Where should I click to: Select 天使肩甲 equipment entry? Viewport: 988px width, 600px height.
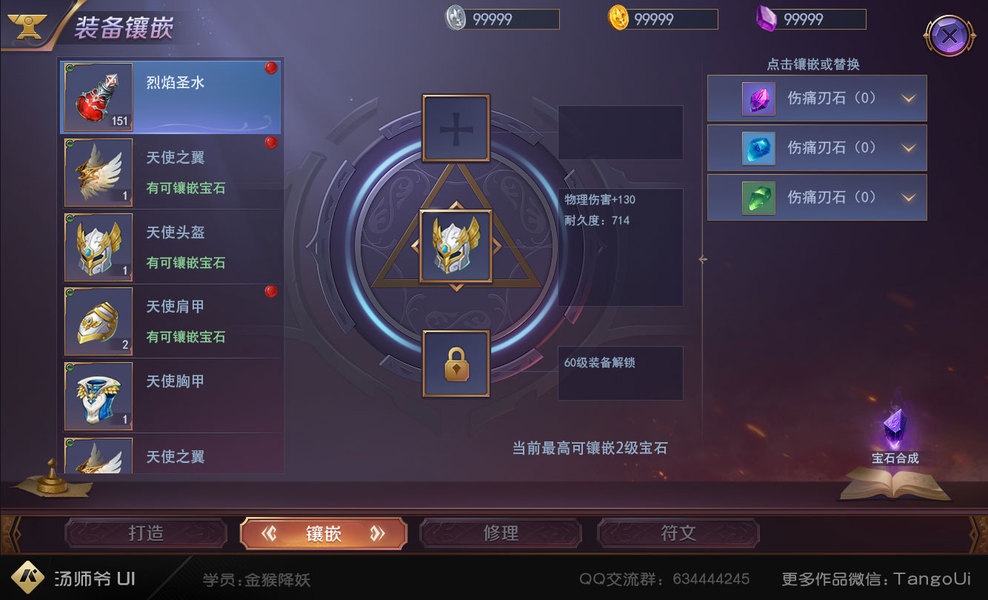point(171,321)
